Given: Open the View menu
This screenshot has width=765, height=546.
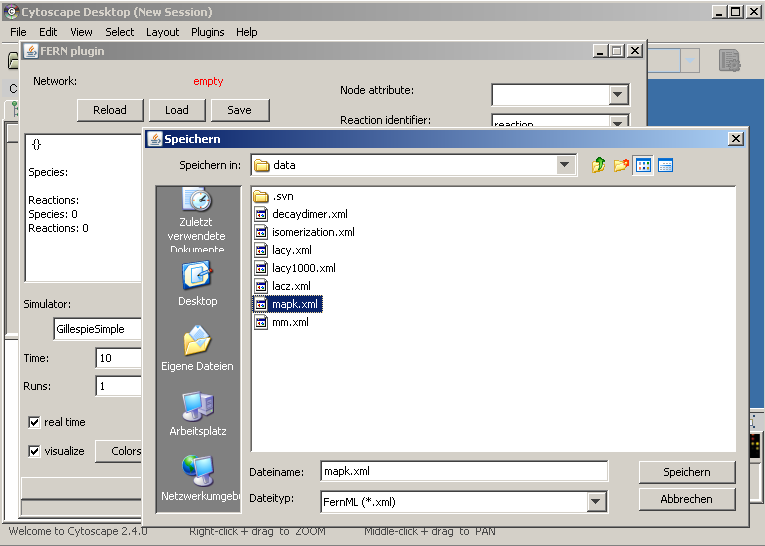Looking at the screenshot, I should click(81, 32).
